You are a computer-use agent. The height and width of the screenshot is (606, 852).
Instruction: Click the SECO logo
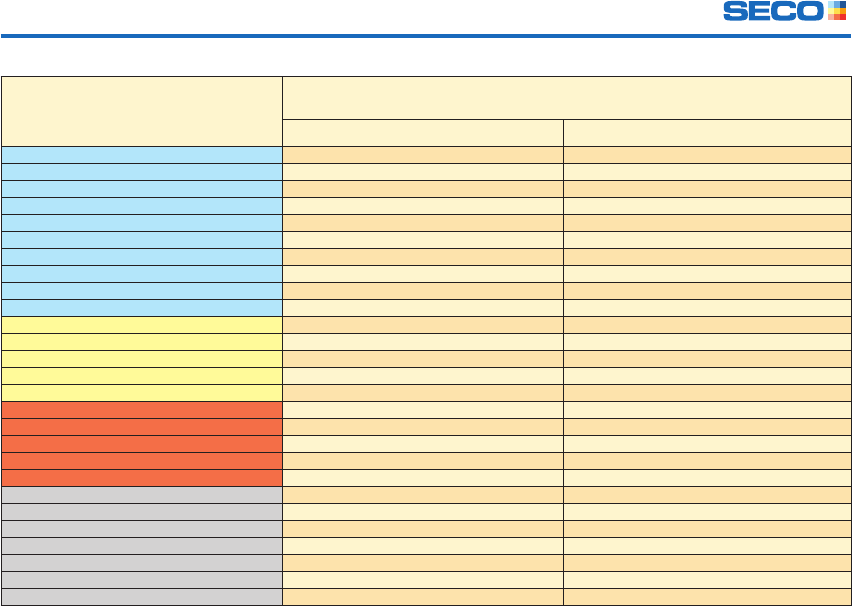[x=785, y=11]
